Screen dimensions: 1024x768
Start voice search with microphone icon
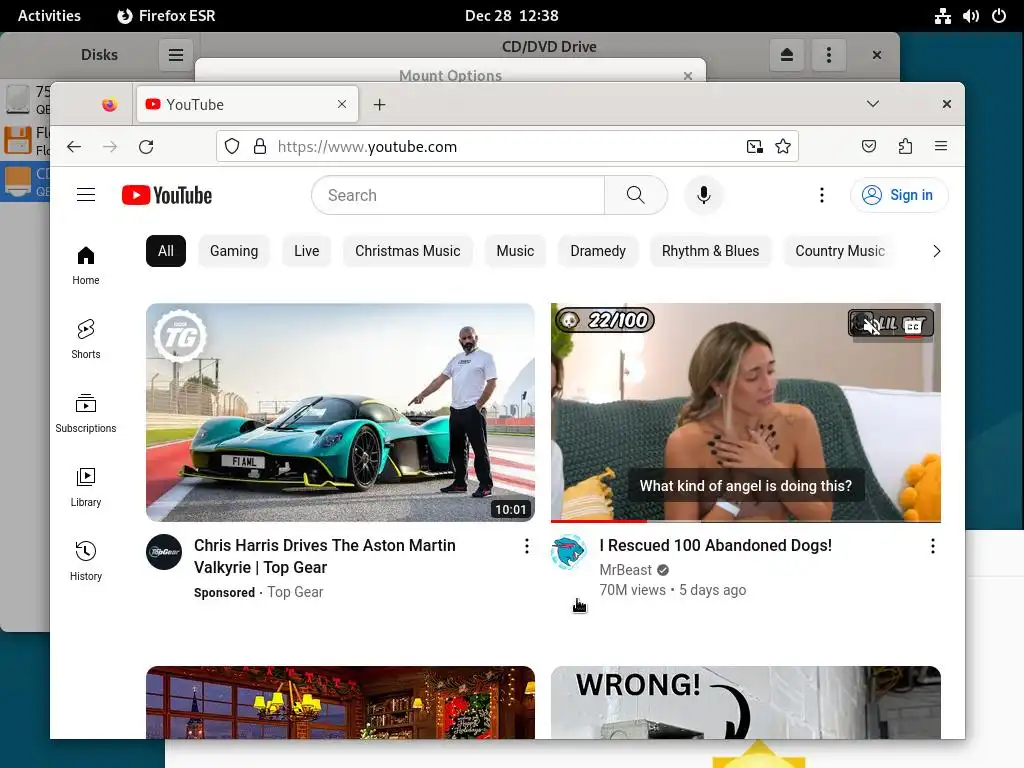coord(703,195)
